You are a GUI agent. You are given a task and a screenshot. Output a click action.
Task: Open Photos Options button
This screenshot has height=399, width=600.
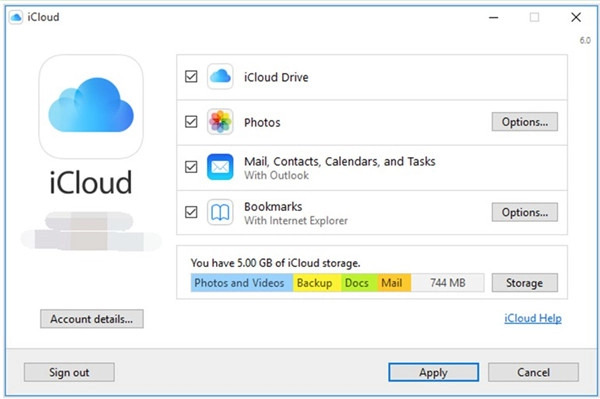(x=525, y=122)
